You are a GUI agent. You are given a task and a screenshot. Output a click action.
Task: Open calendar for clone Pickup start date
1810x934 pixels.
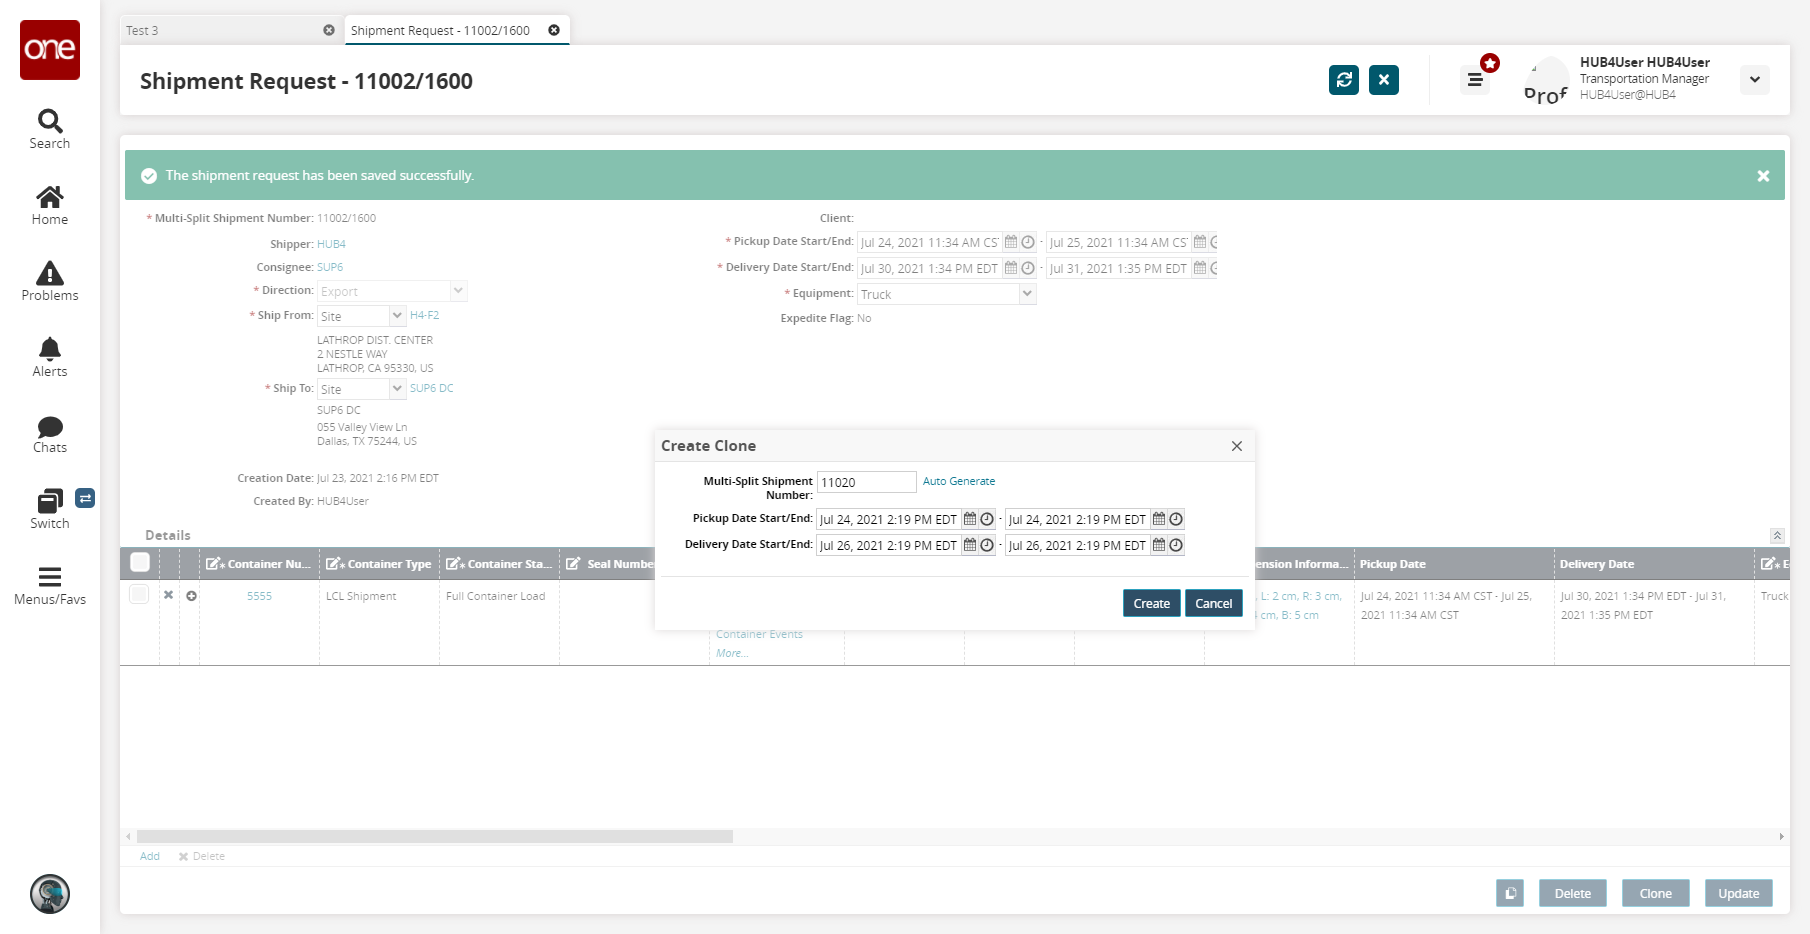coord(969,519)
